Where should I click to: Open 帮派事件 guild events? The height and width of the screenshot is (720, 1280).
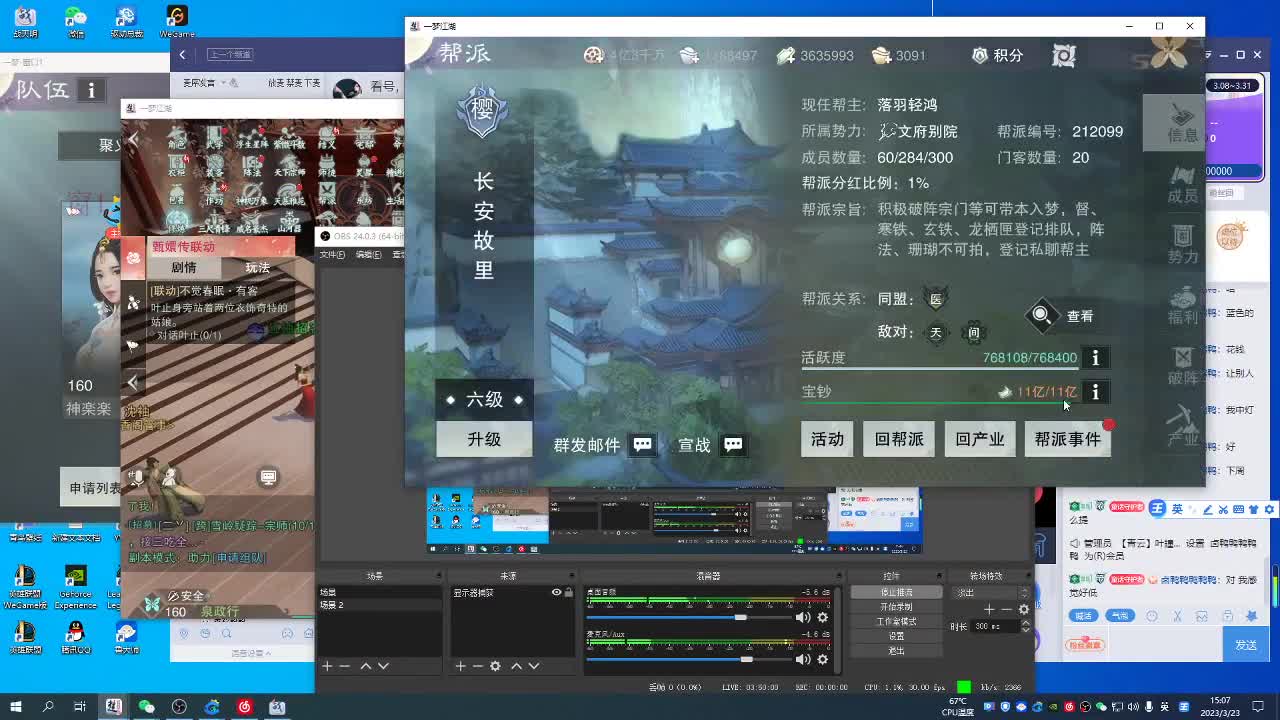click(1067, 439)
